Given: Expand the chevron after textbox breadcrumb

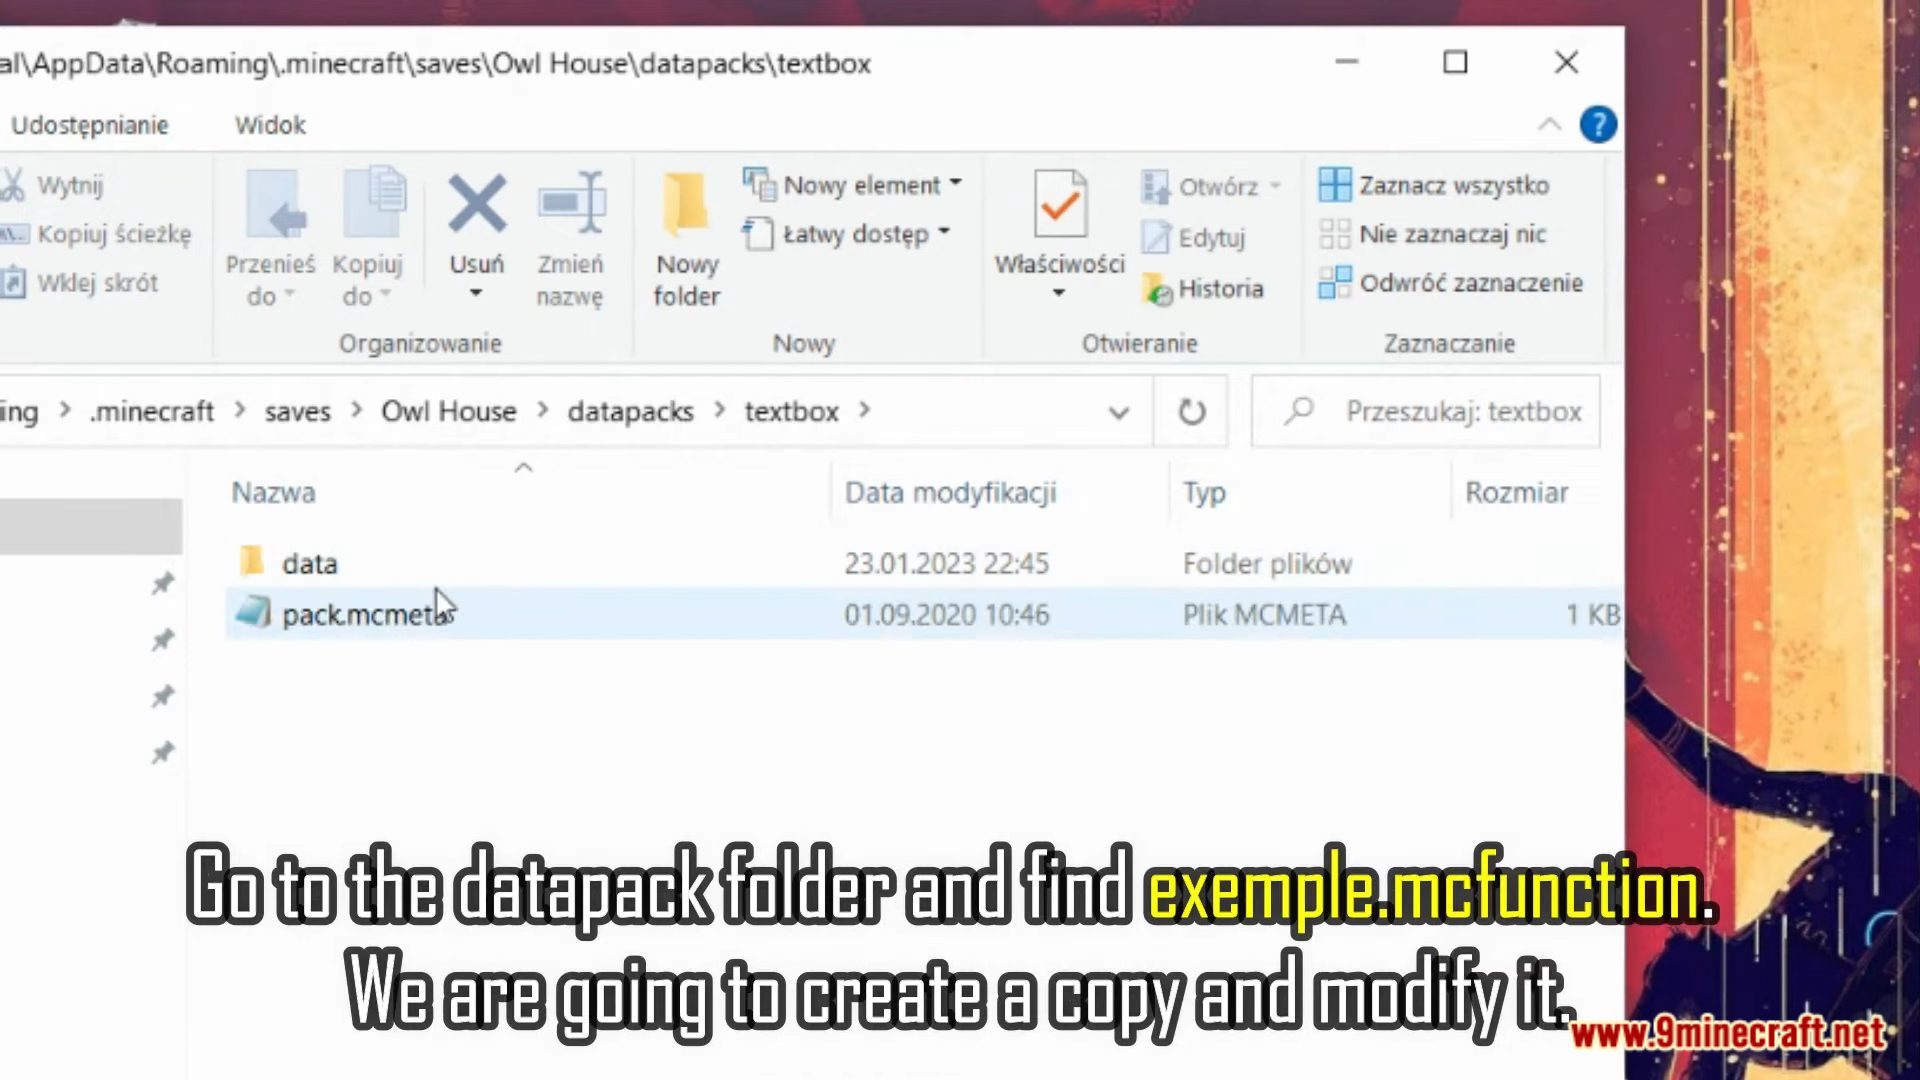Looking at the screenshot, I should [865, 411].
